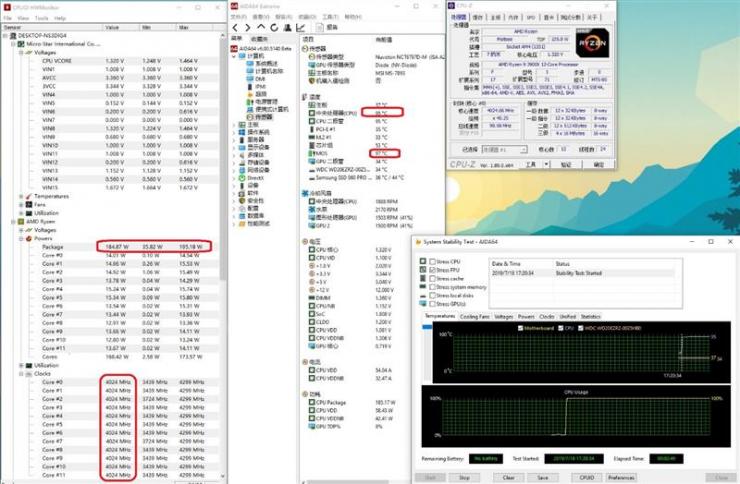The height and width of the screenshot is (484, 740).
Task: Toggle Motherboard checkbox on temperature graph
Action: coord(521,328)
